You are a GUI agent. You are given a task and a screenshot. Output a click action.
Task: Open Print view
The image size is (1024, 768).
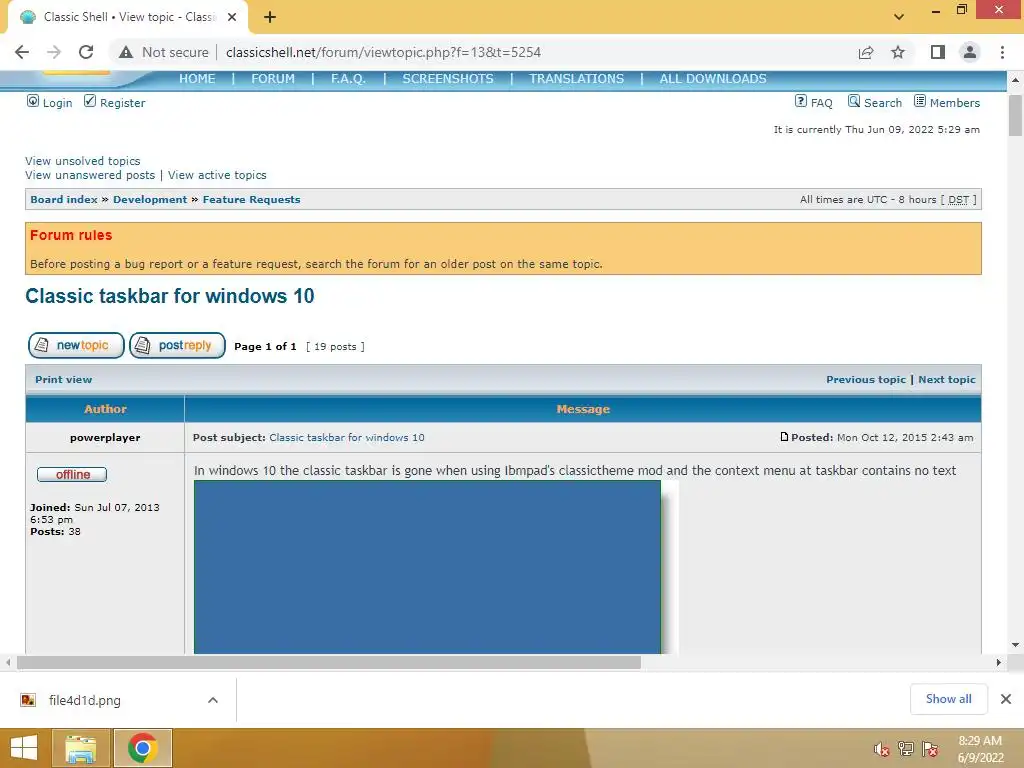coord(63,379)
